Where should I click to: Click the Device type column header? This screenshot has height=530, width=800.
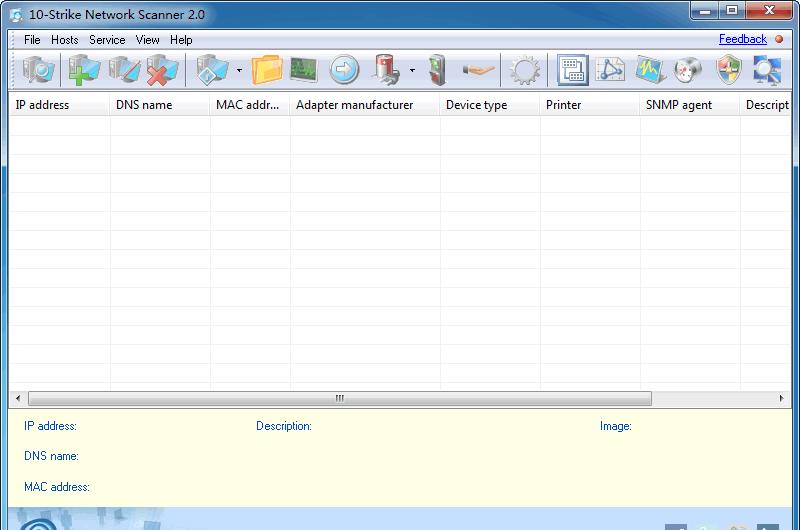pos(490,105)
